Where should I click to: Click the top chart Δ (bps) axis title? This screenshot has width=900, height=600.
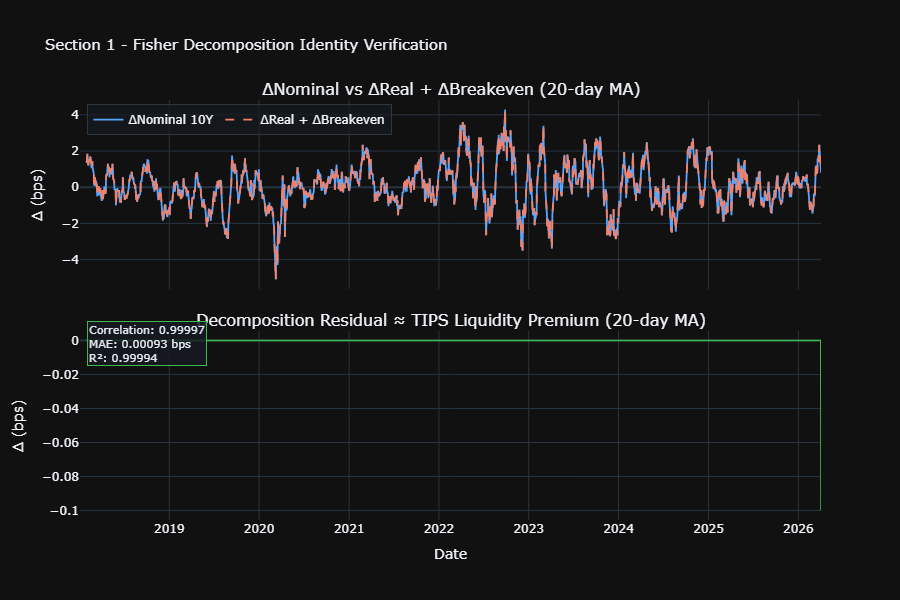tap(38, 195)
